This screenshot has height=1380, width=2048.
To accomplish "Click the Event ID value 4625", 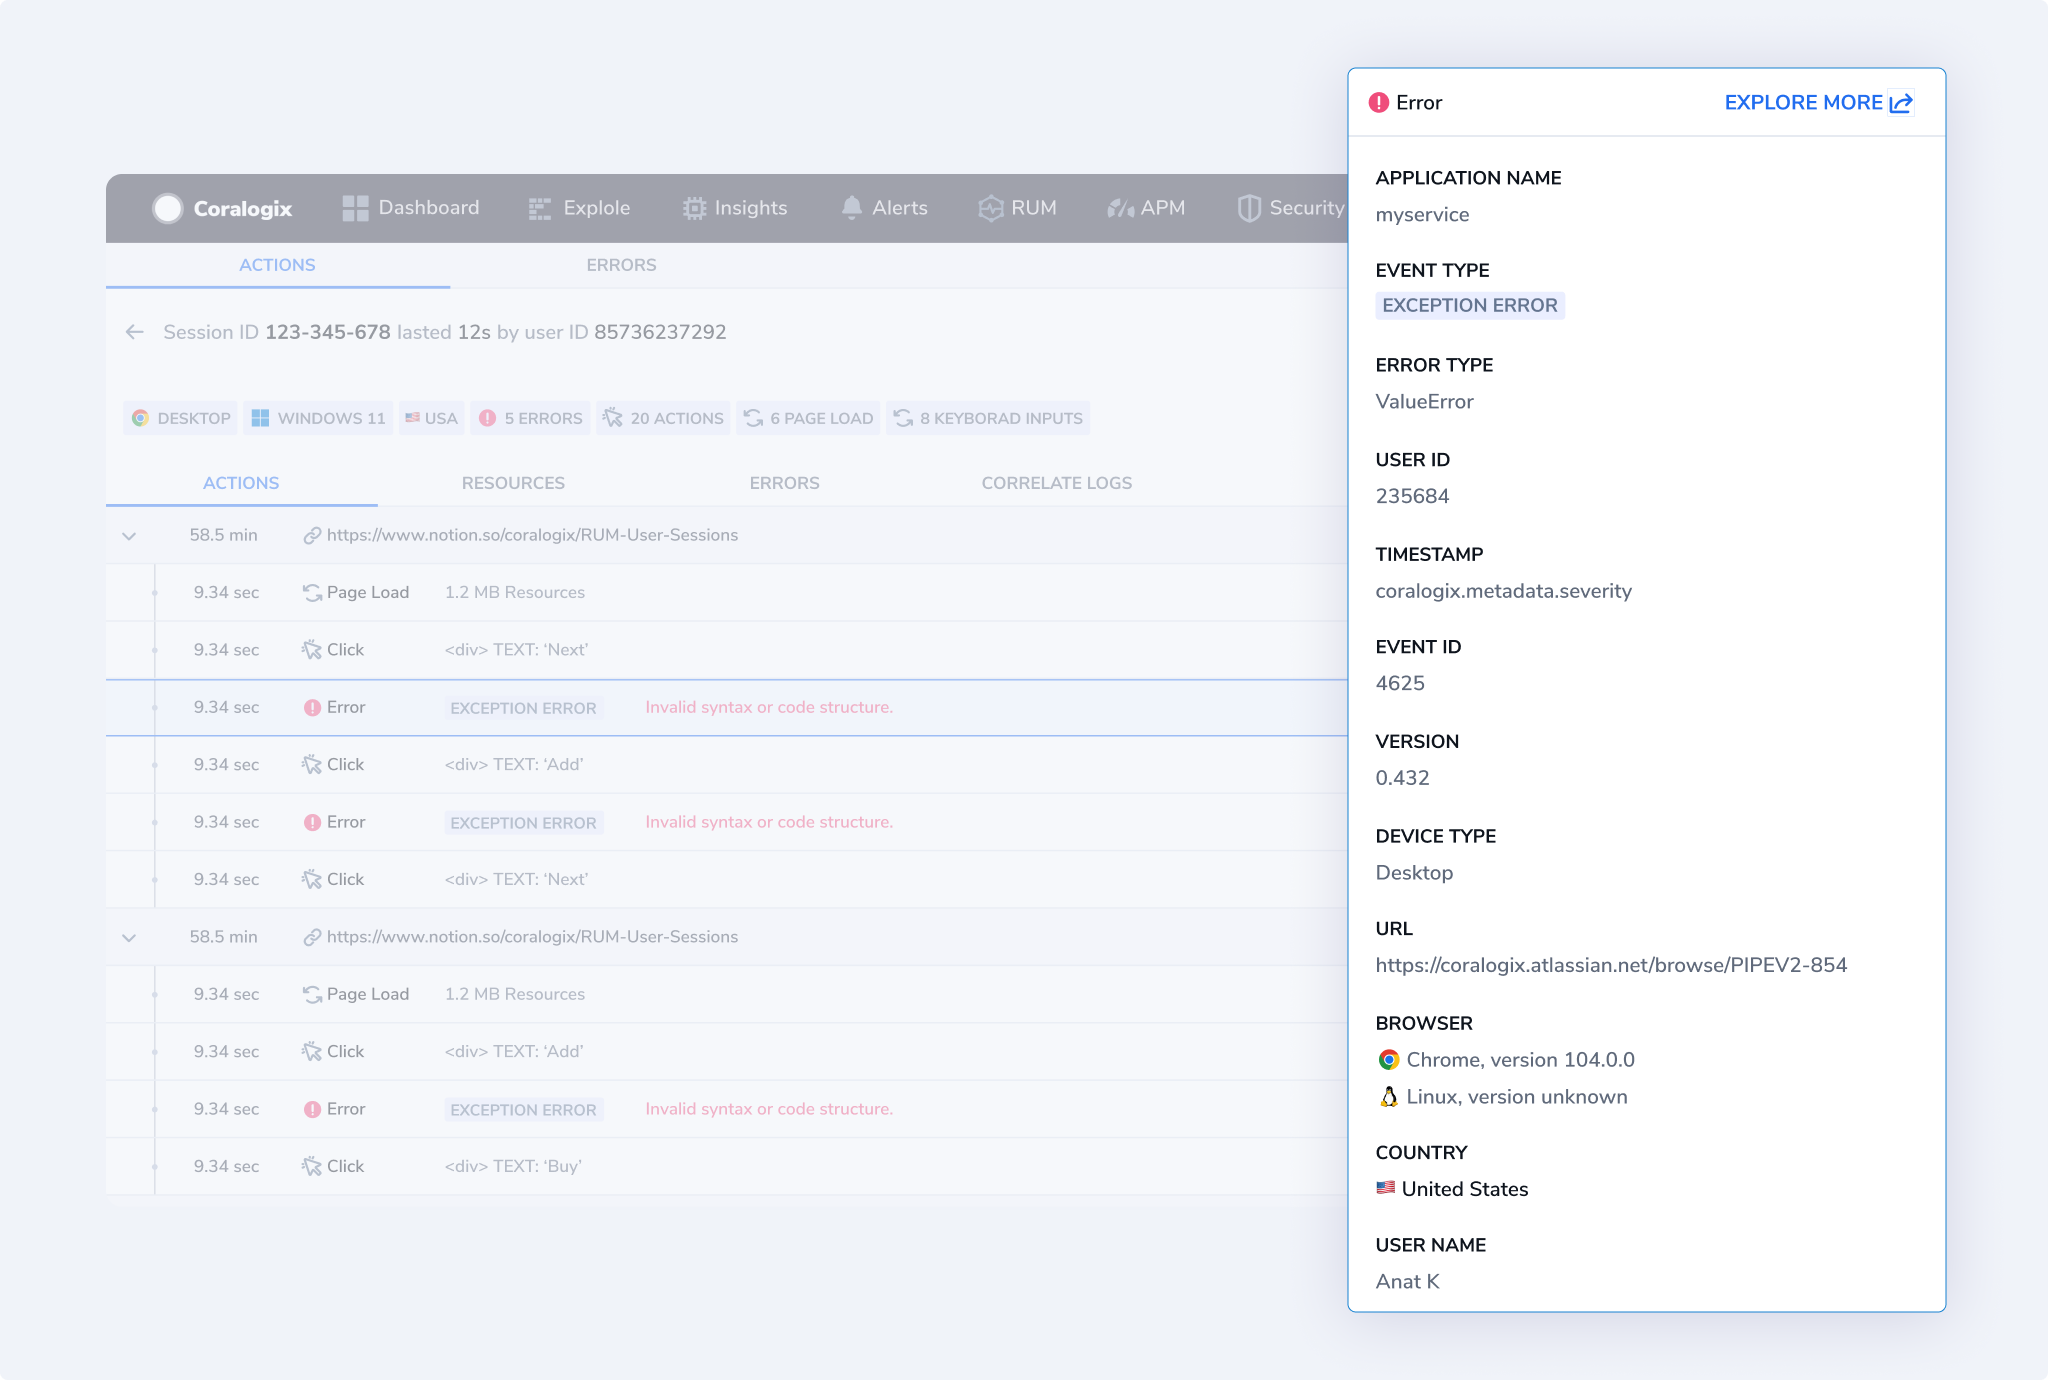I will coord(1400,684).
